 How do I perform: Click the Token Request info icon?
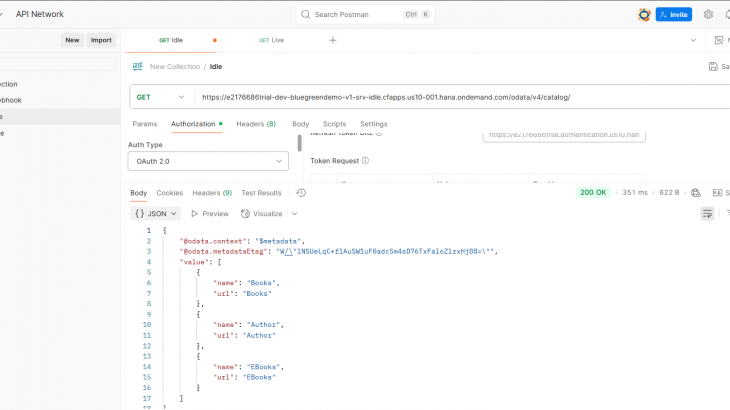coord(365,161)
